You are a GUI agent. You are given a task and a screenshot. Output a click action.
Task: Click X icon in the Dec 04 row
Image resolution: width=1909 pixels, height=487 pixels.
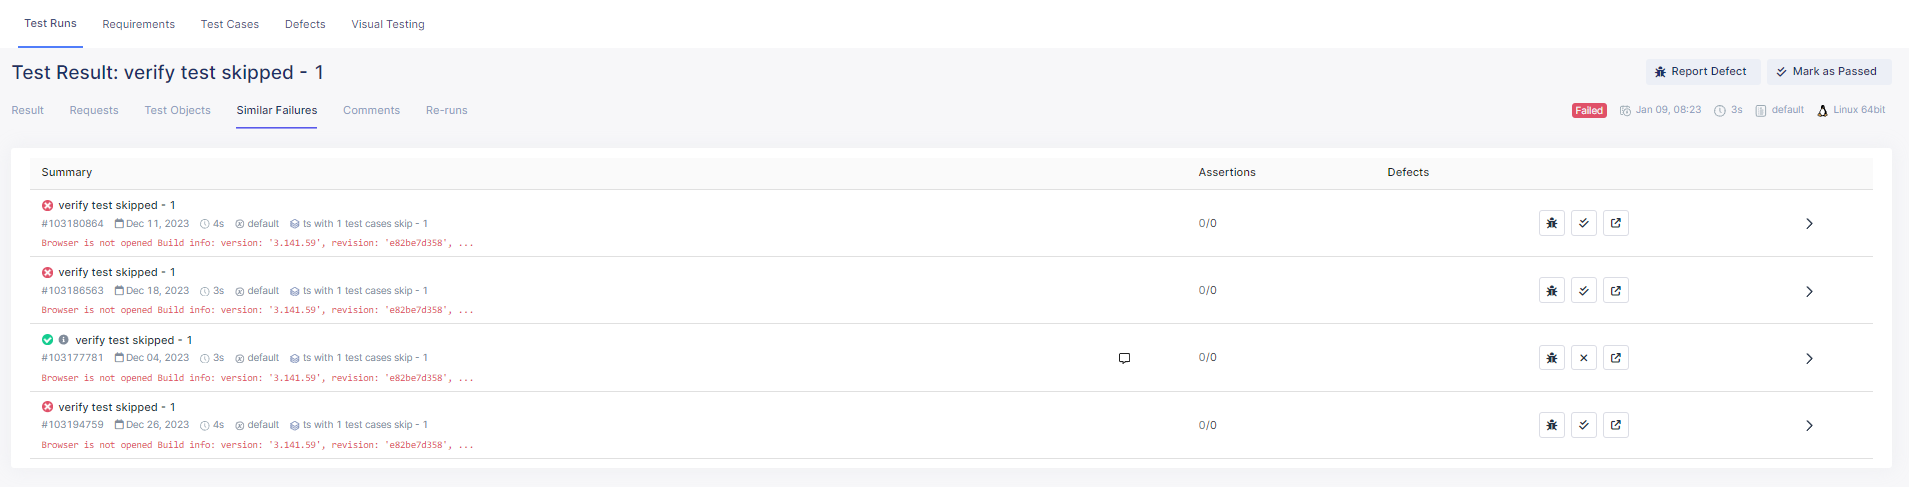pyautogui.click(x=1583, y=358)
